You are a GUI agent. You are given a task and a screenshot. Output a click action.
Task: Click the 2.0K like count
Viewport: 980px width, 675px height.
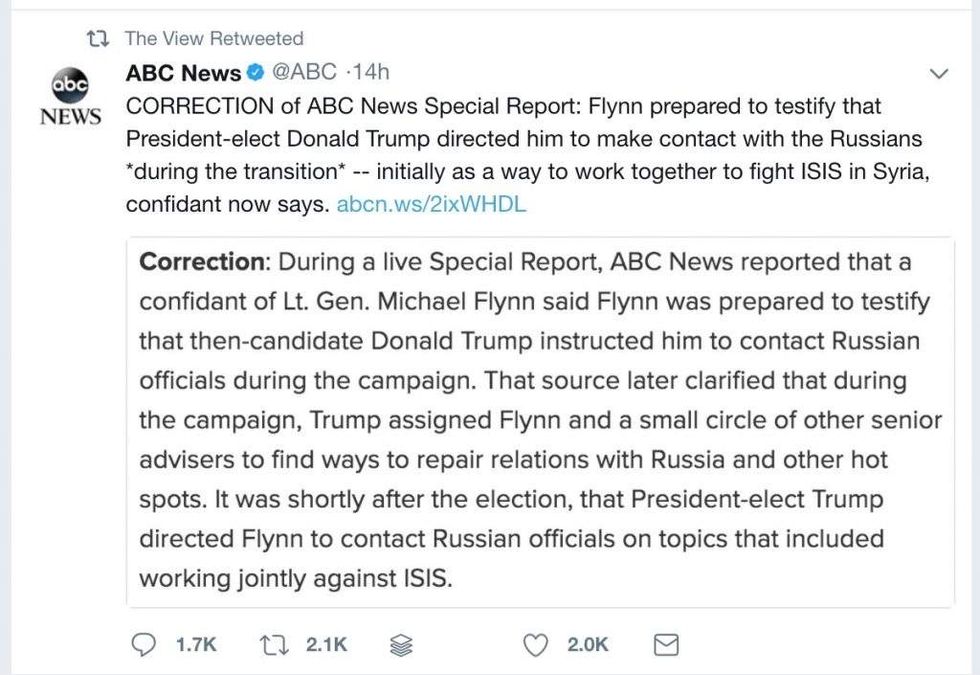coord(588,645)
